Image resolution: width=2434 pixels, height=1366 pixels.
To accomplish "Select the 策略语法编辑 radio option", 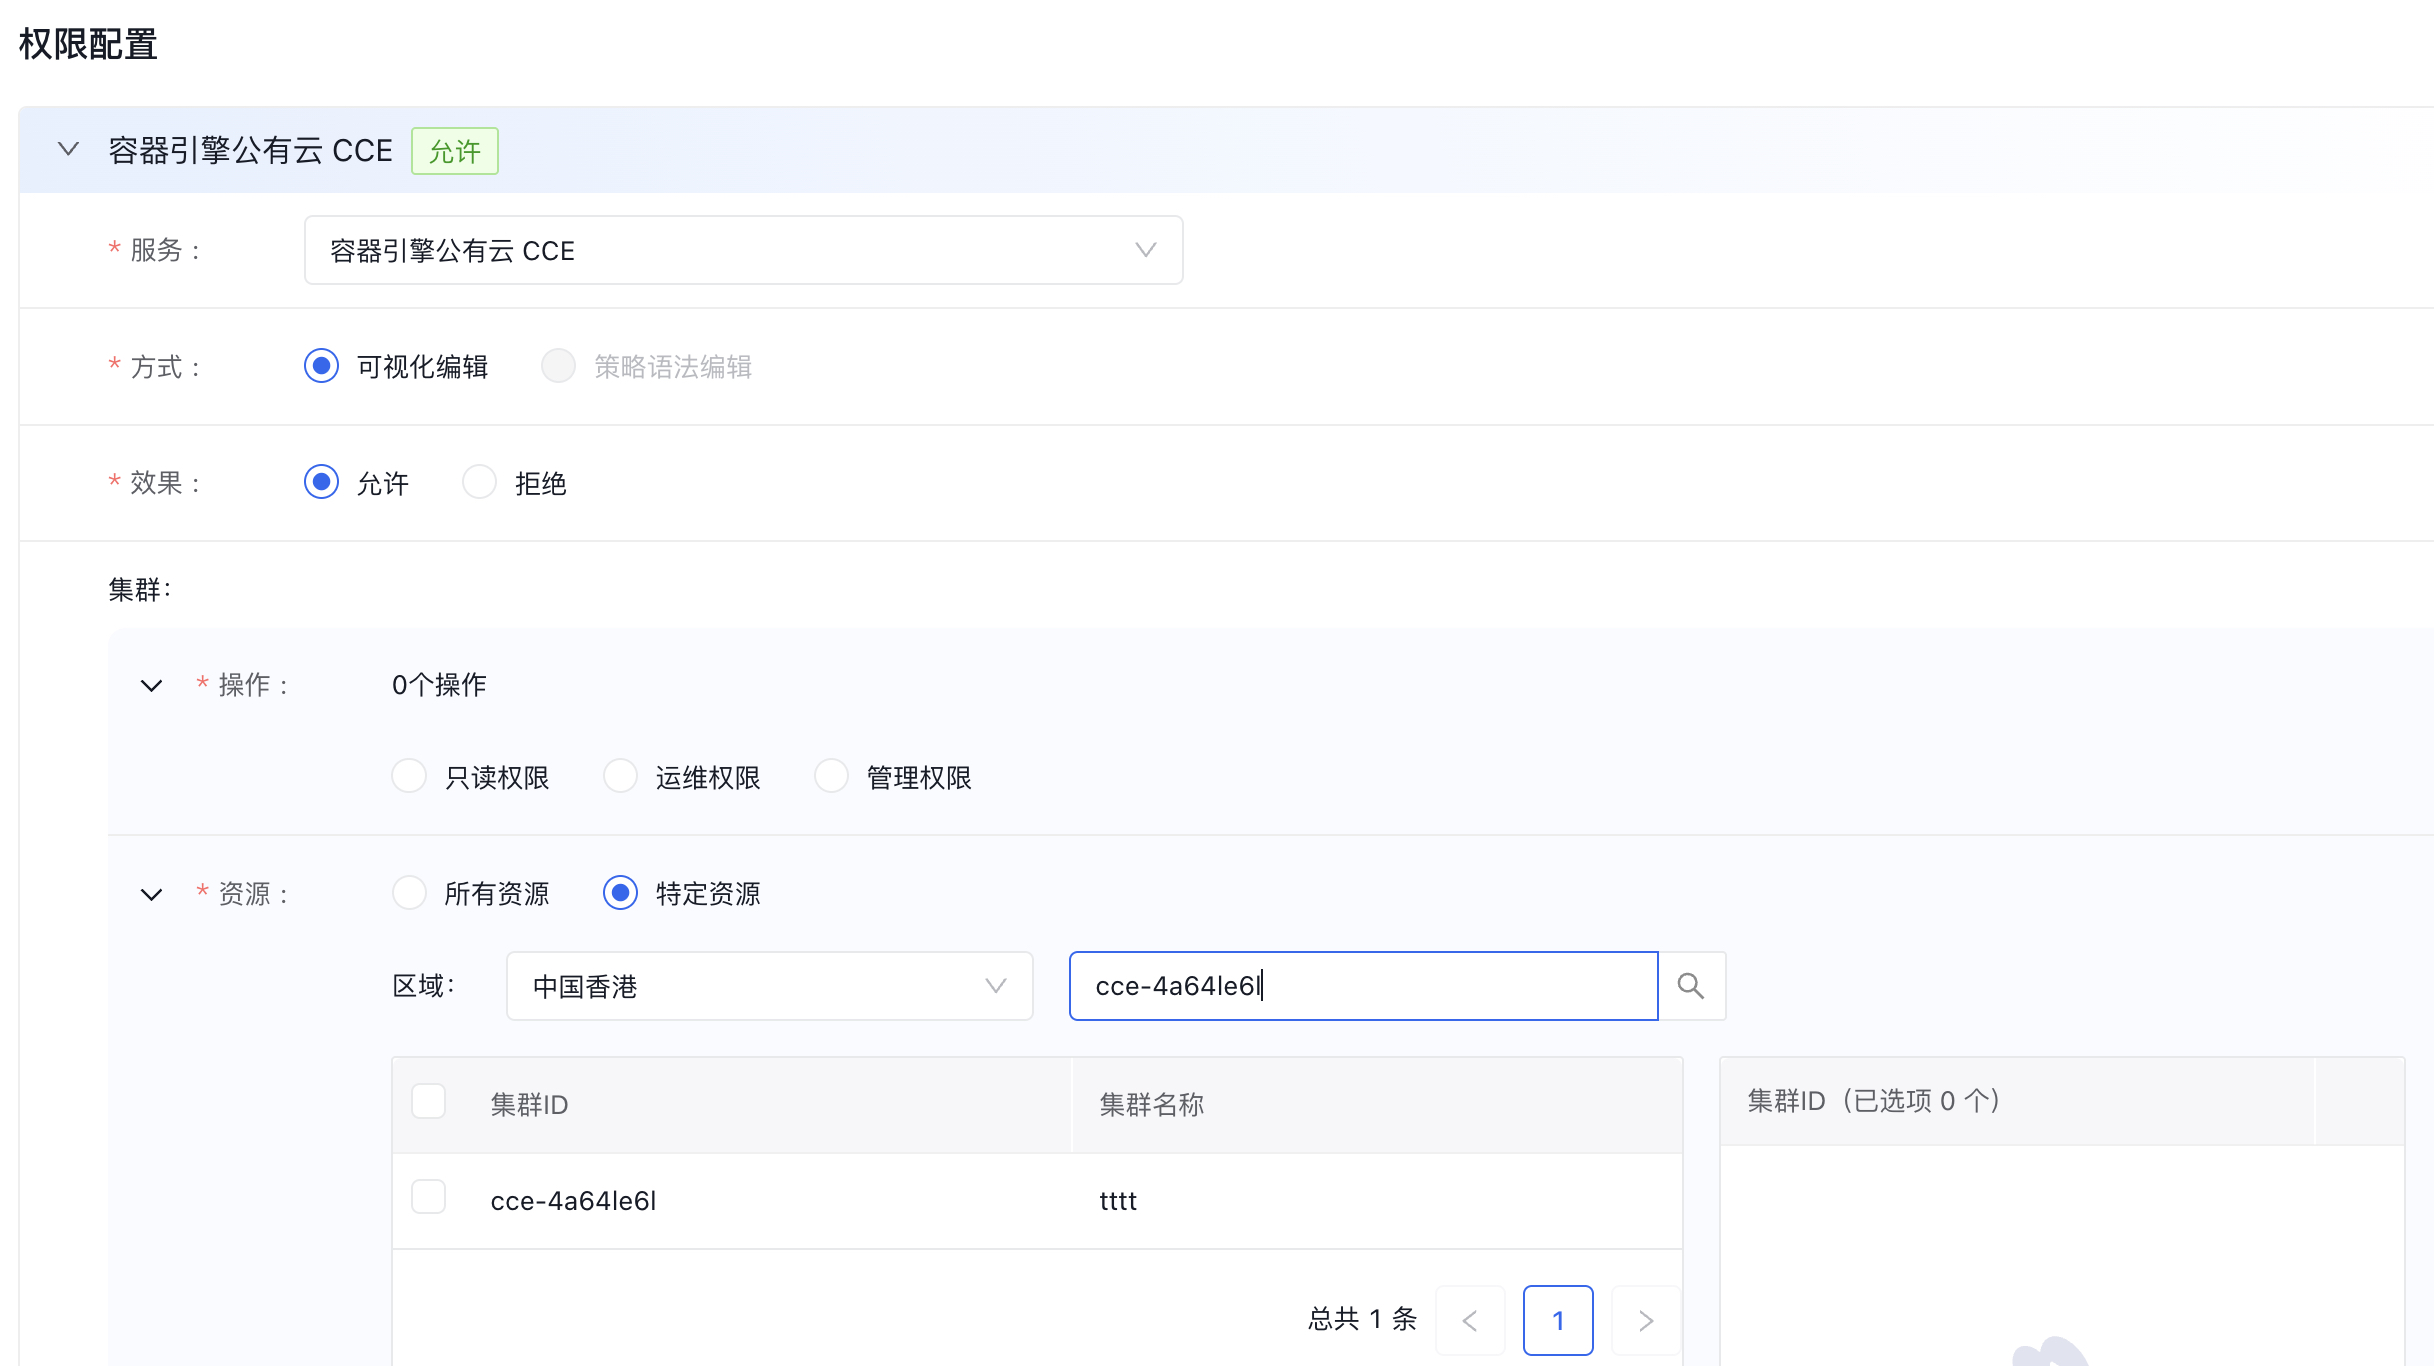I will coord(558,366).
